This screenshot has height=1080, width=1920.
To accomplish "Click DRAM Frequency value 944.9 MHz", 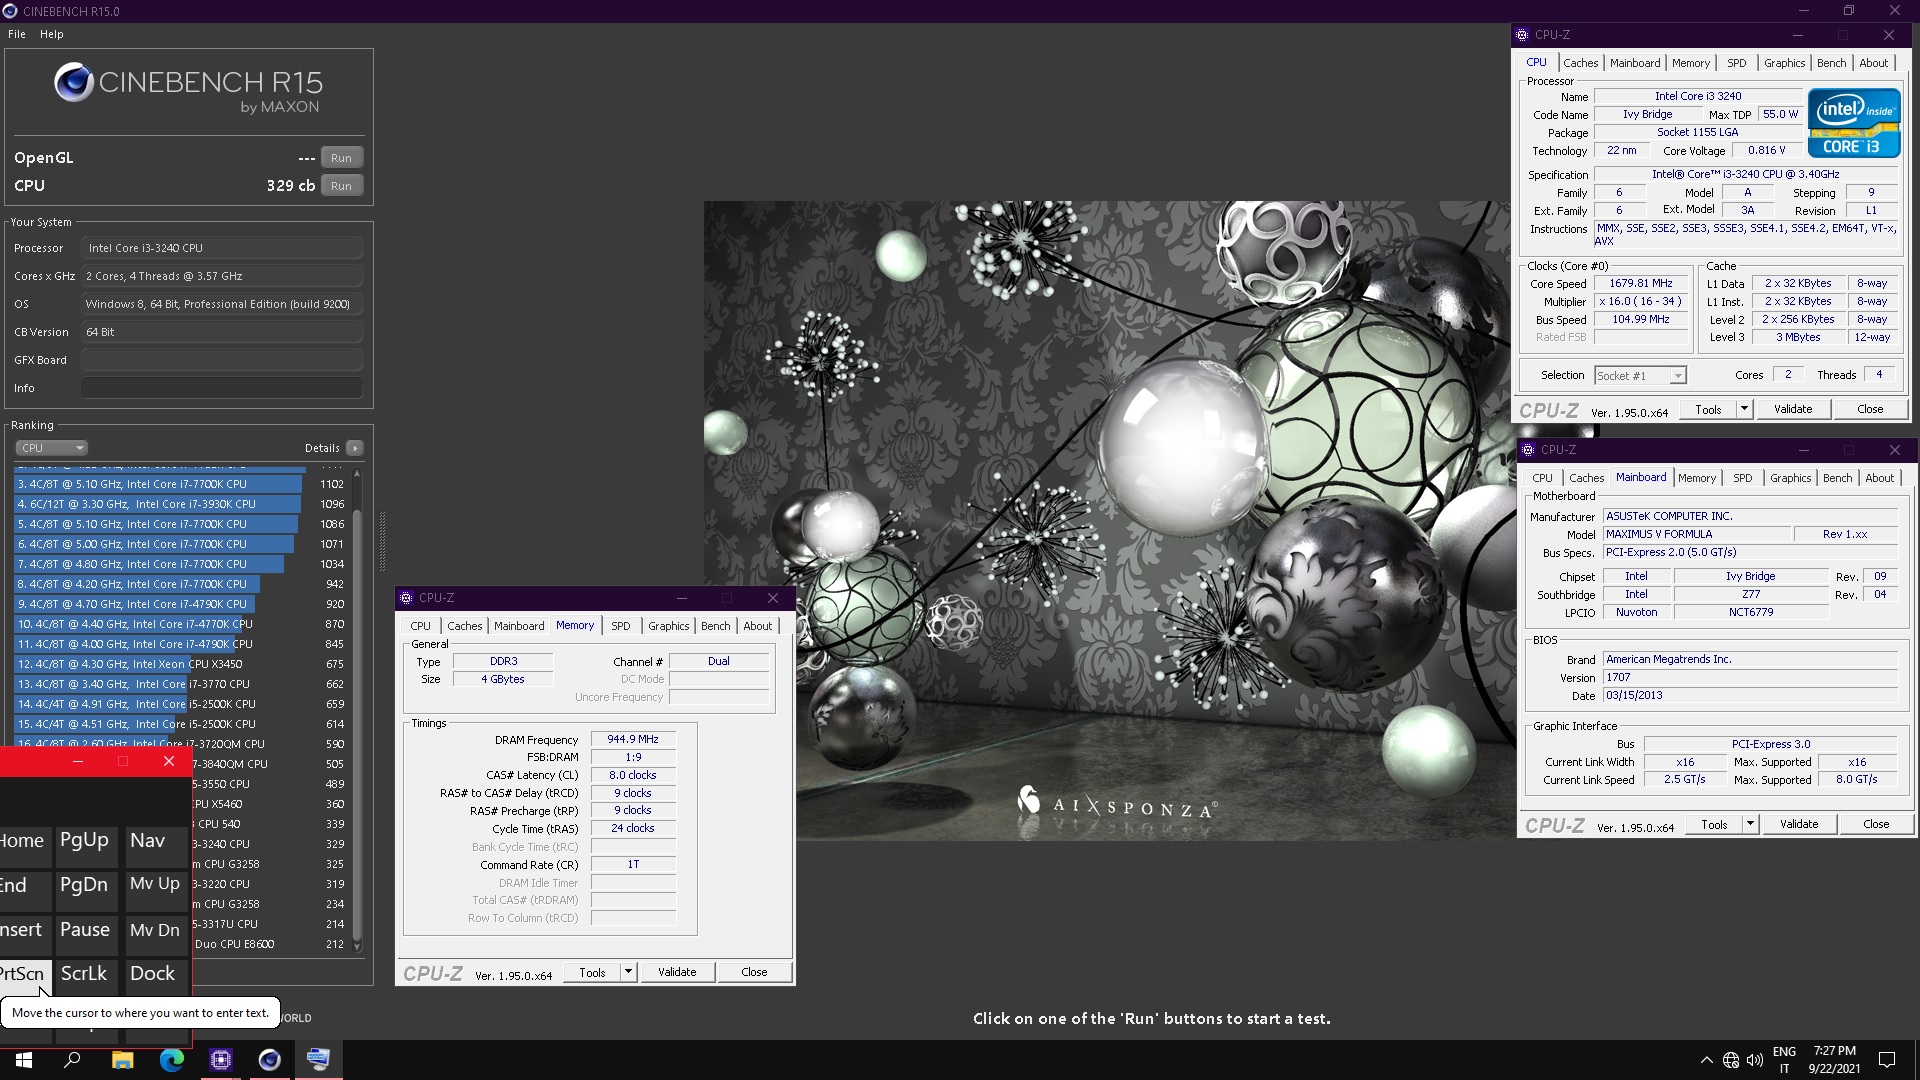I will click(633, 740).
